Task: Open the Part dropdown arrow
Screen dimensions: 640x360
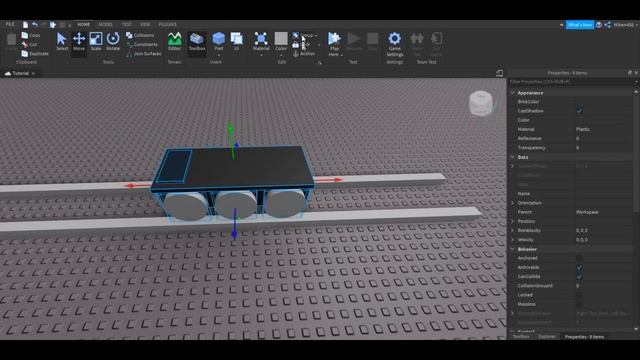Action: (219, 55)
